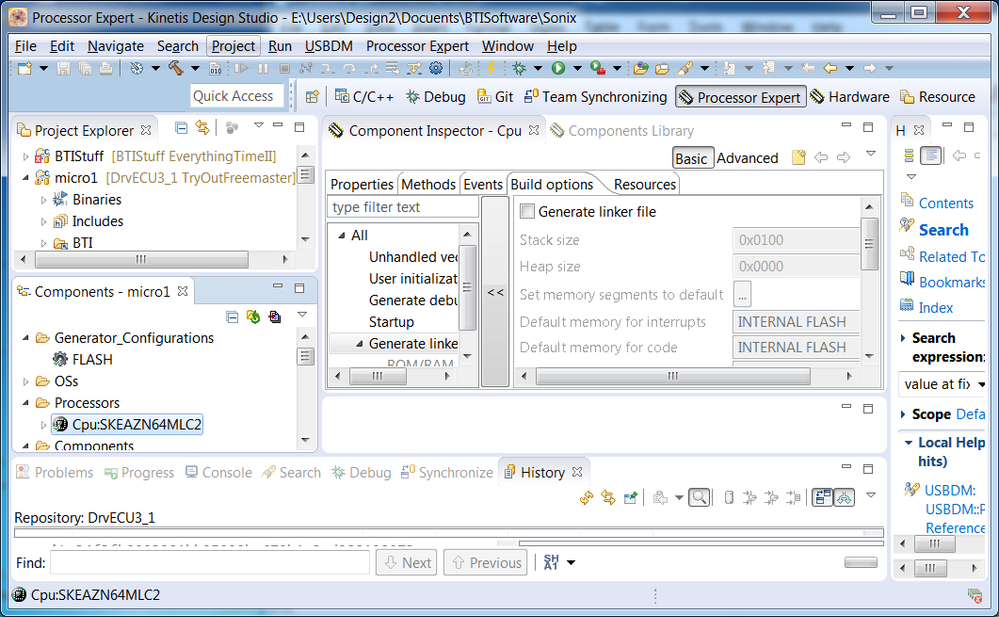Toggle compare mode button in History toolbar

click(823, 497)
